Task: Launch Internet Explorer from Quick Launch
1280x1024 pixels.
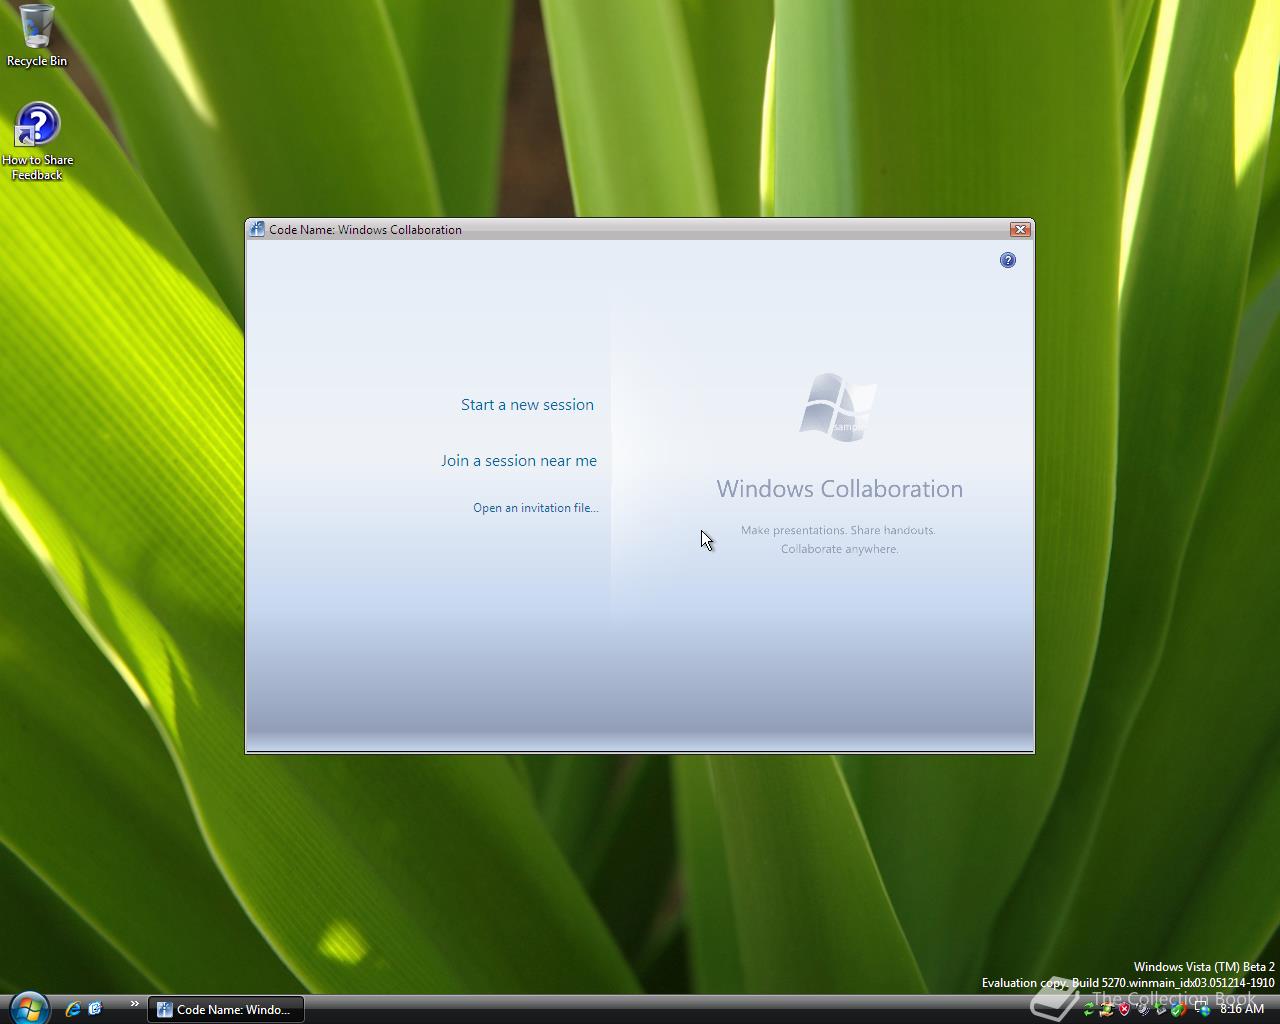Action: (x=72, y=1009)
